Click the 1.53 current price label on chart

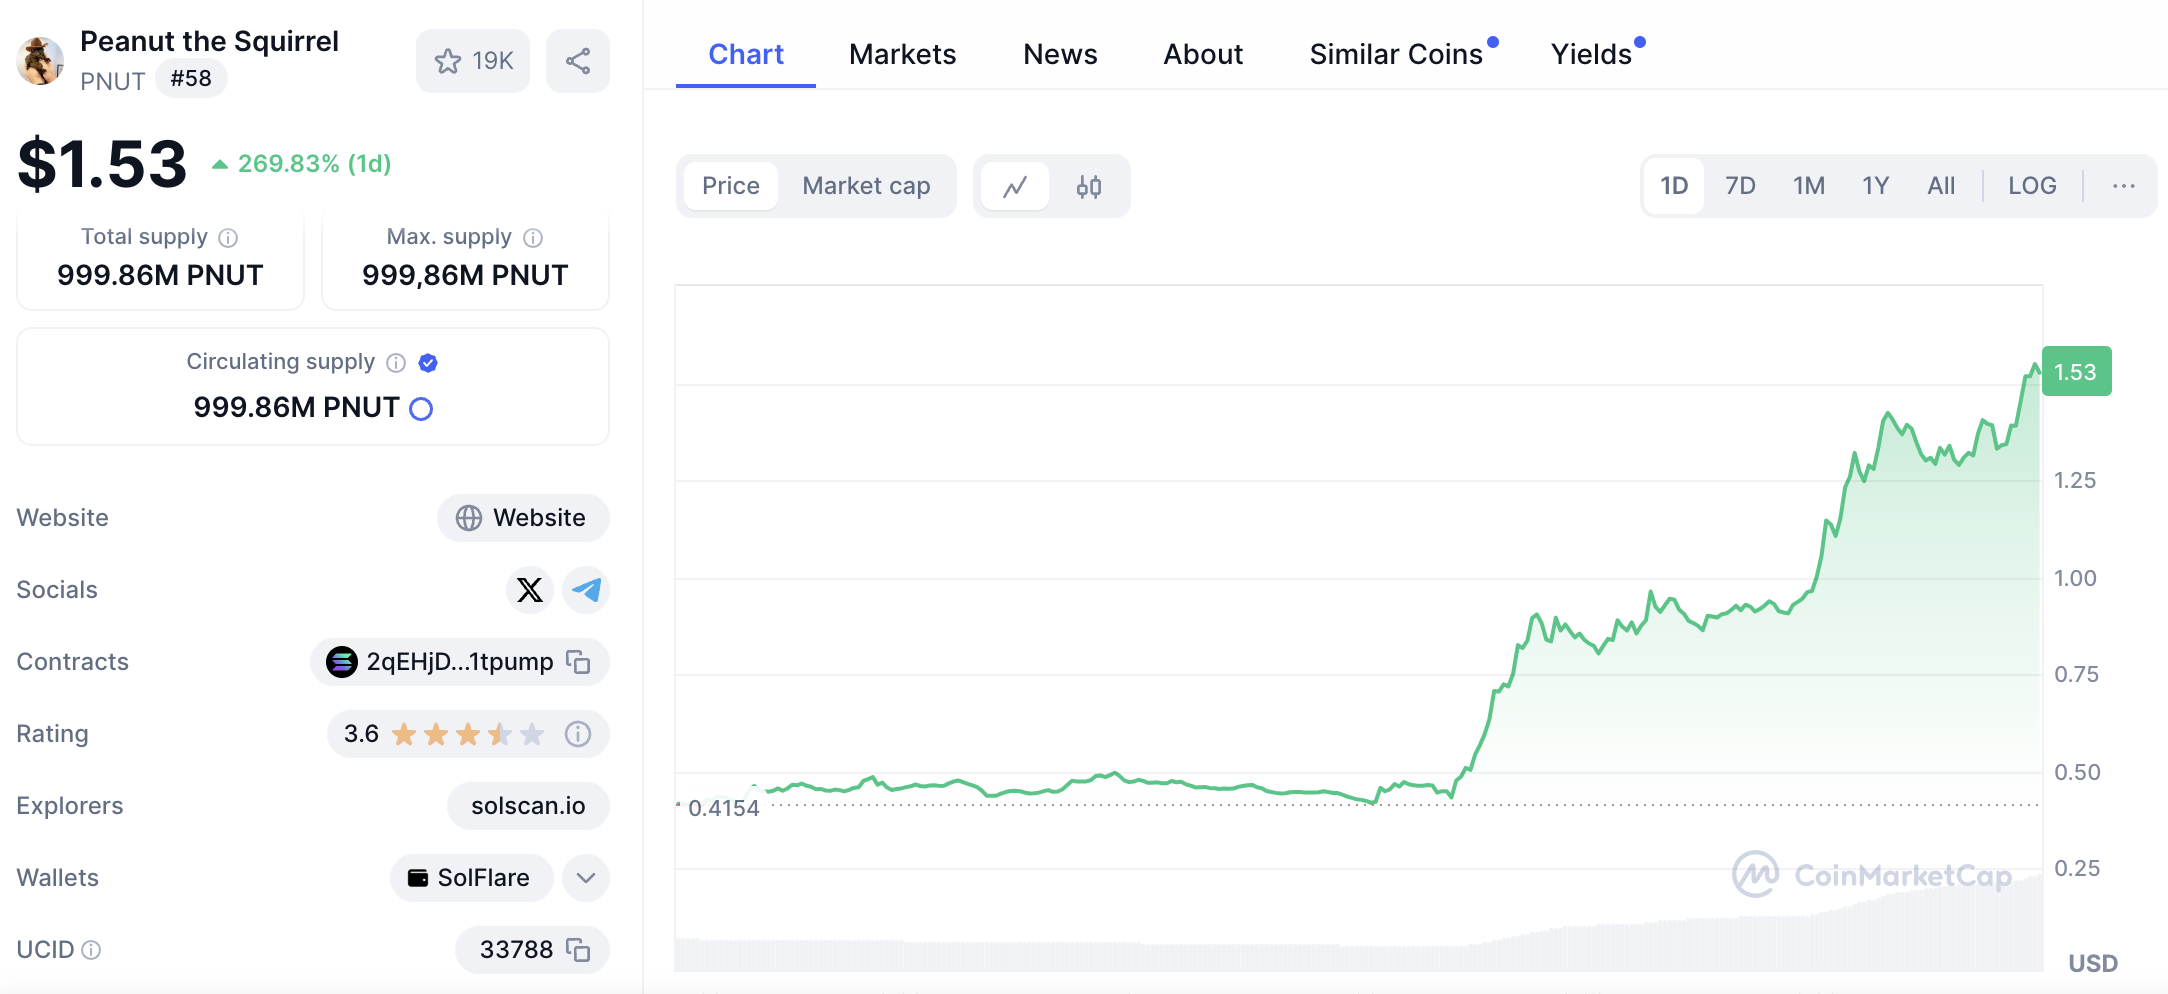(2075, 372)
